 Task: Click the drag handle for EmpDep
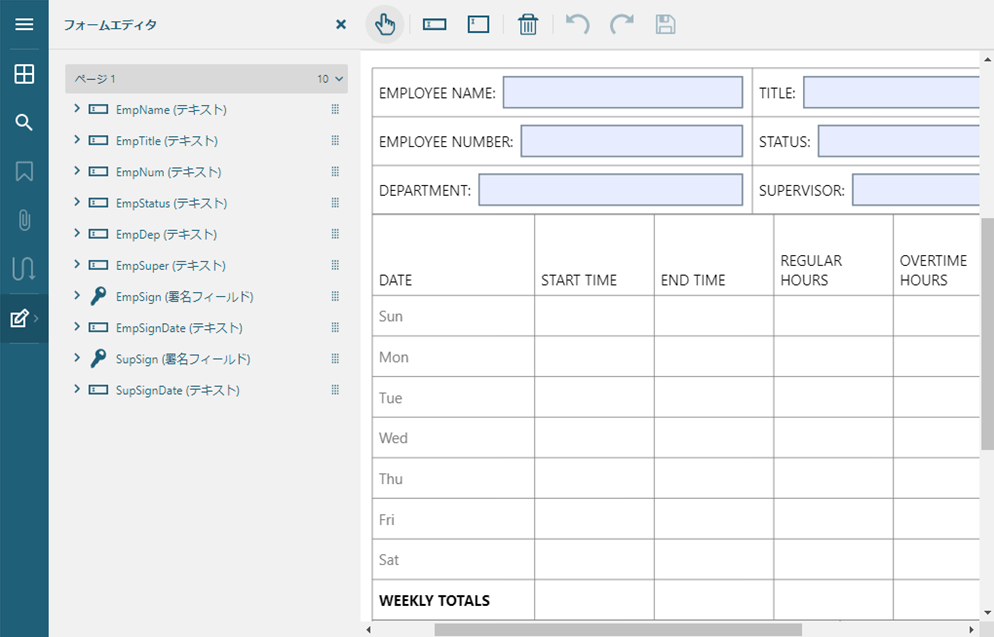tap(335, 235)
